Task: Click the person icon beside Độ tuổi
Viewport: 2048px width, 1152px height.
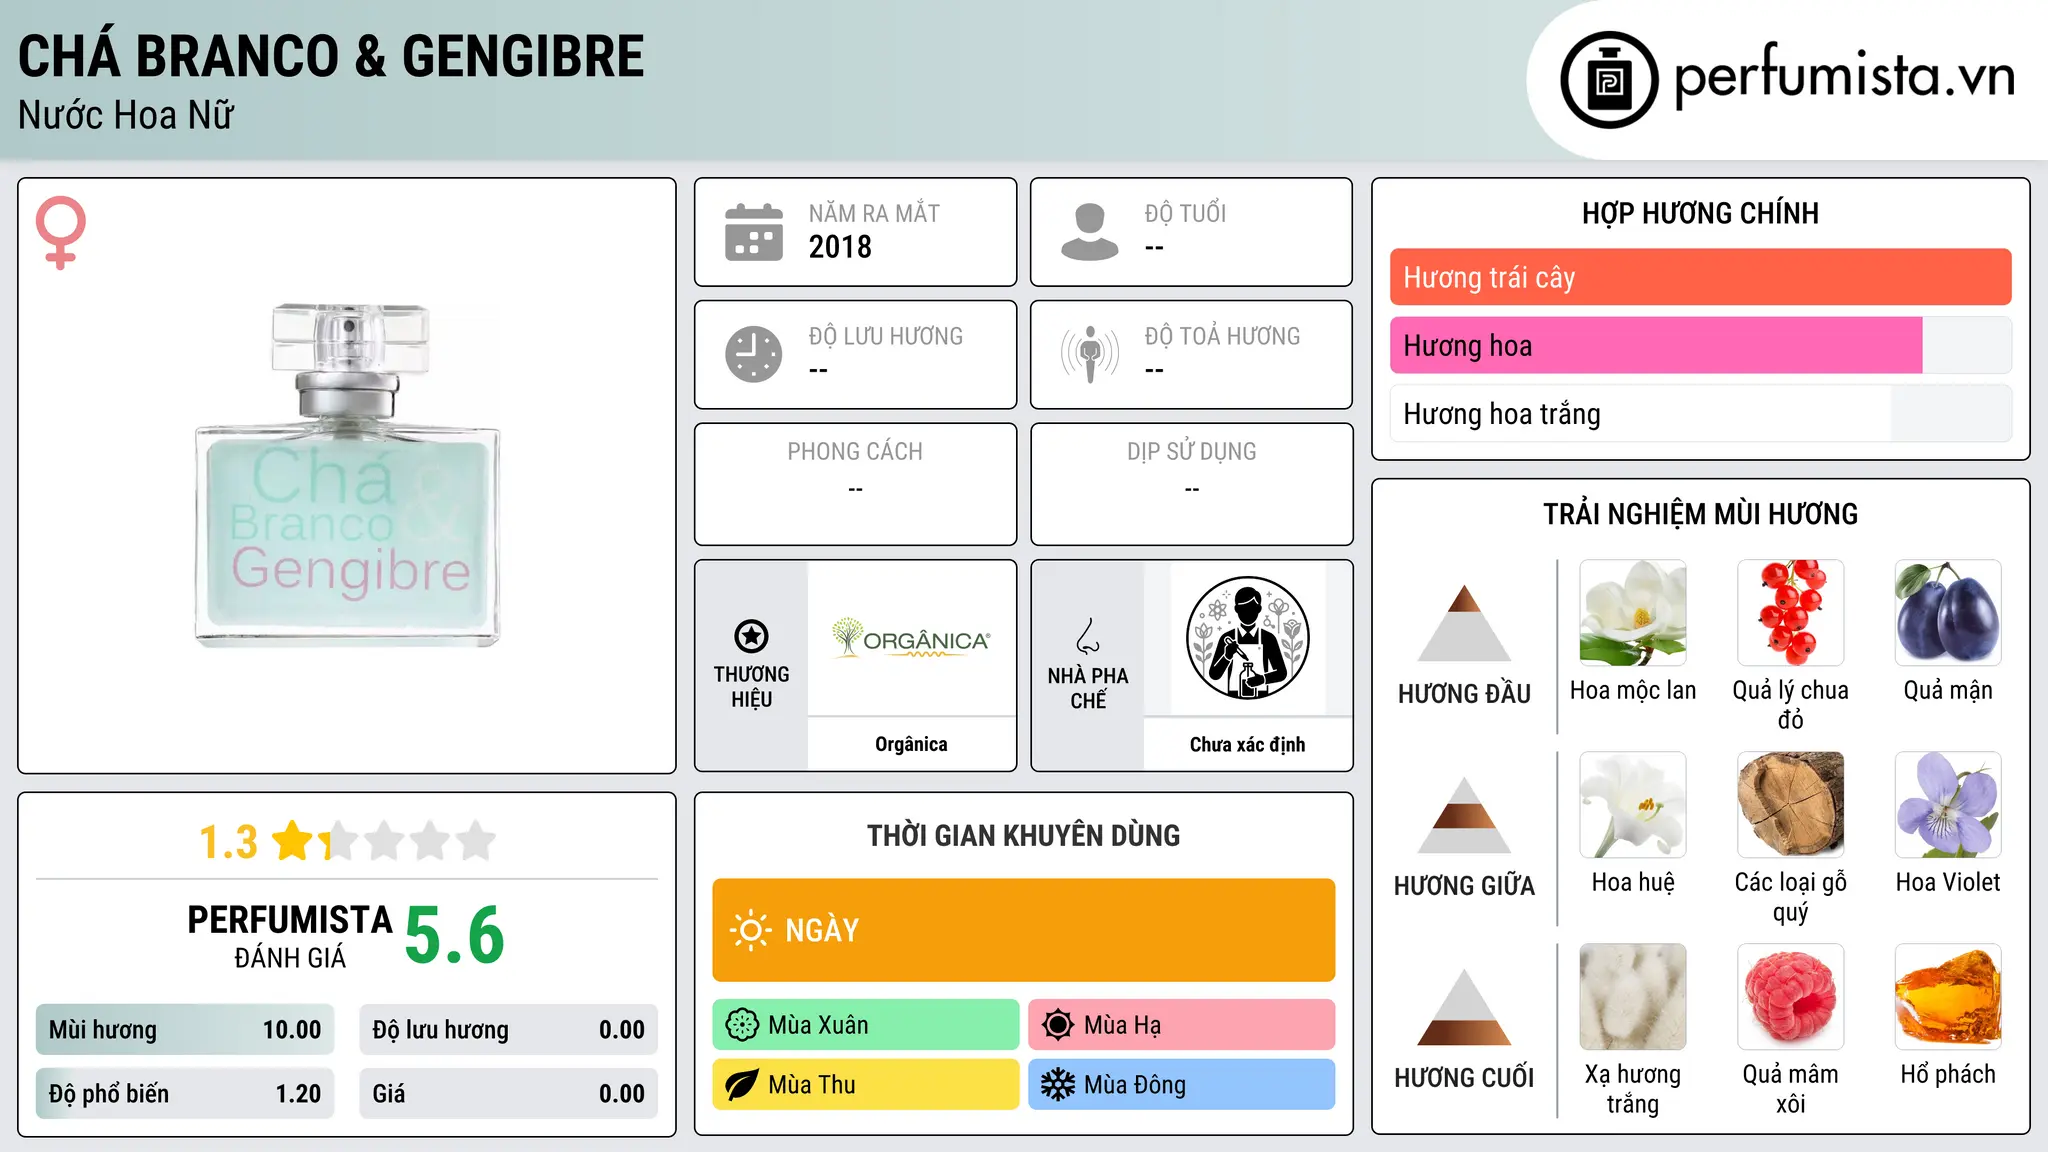Action: 1090,232
